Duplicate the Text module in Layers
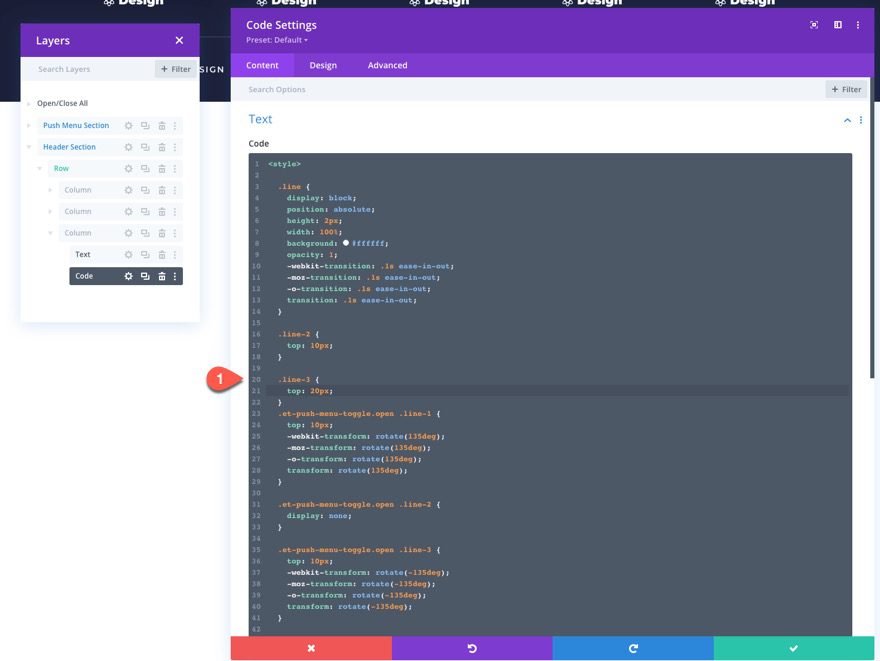Viewport: 880px width, 661px height. point(143,253)
